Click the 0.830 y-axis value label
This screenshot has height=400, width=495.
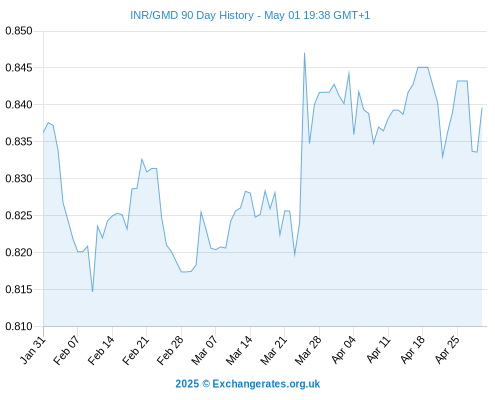click(x=19, y=178)
